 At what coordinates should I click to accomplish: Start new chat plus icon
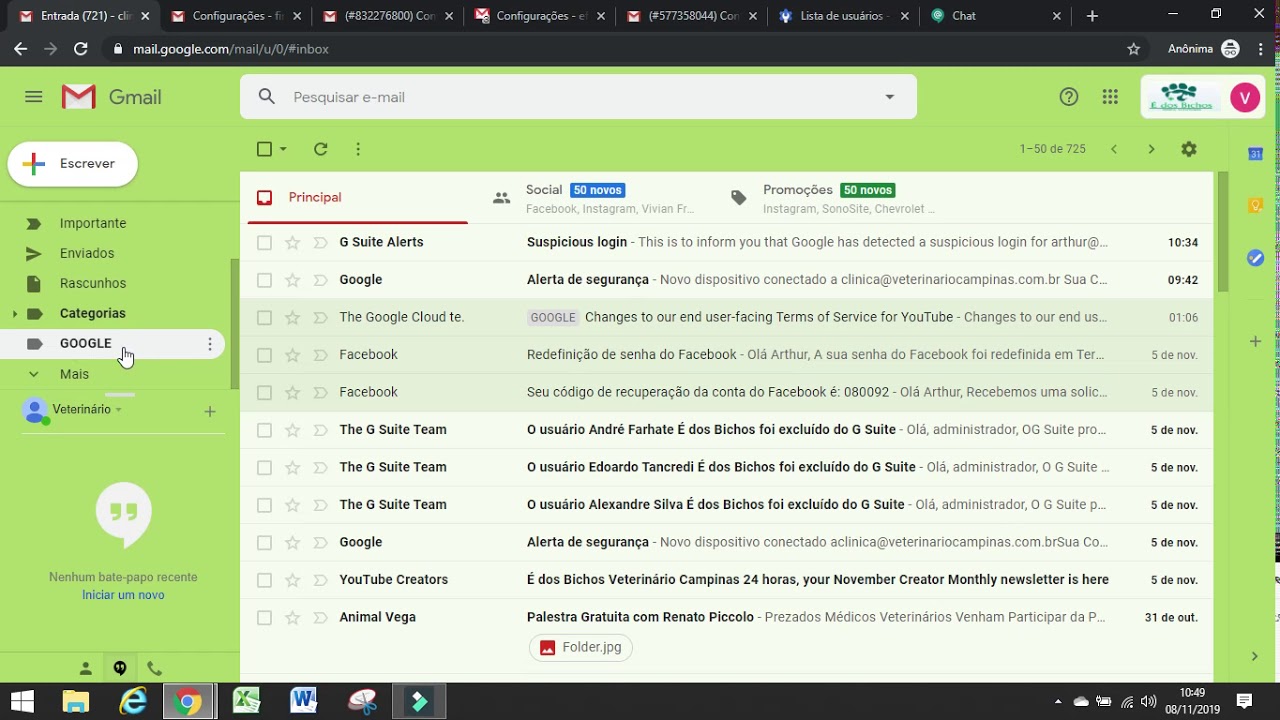tap(210, 411)
